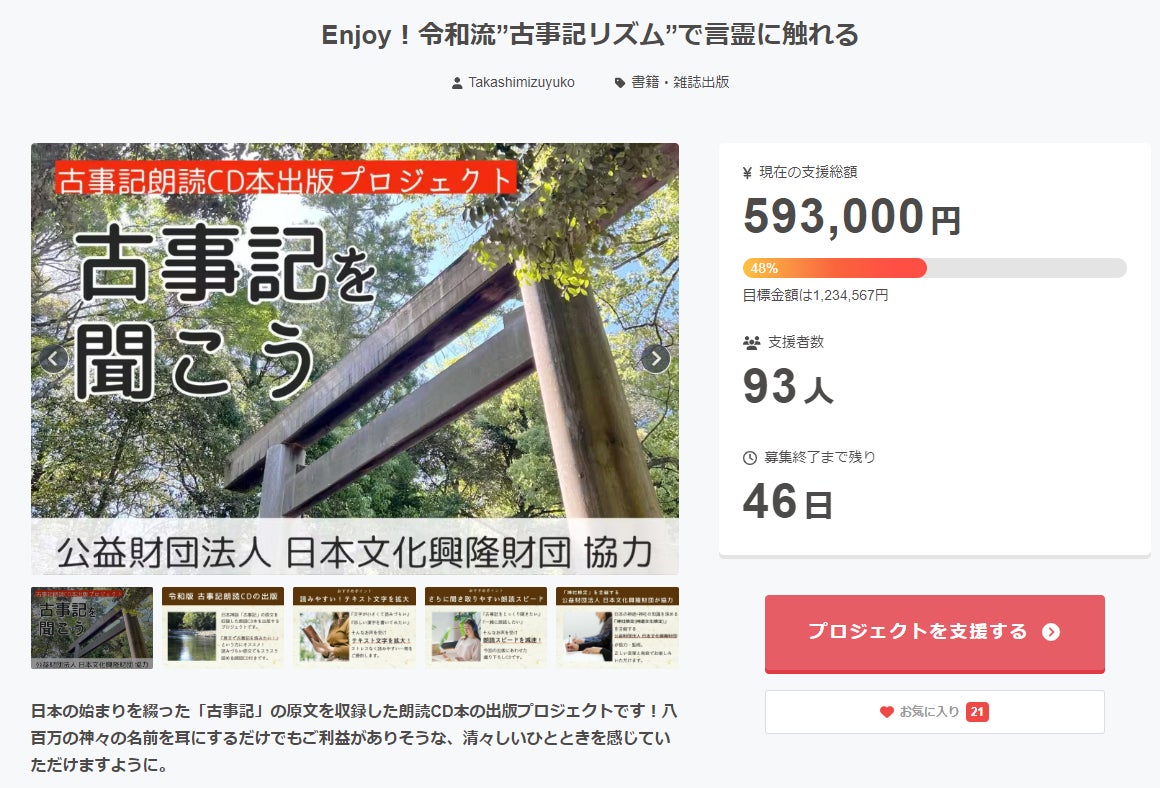The width and height of the screenshot is (1160, 788).
Task: Select the fifth thumbnail about 日本文化興隆財団
Action: tap(617, 628)
